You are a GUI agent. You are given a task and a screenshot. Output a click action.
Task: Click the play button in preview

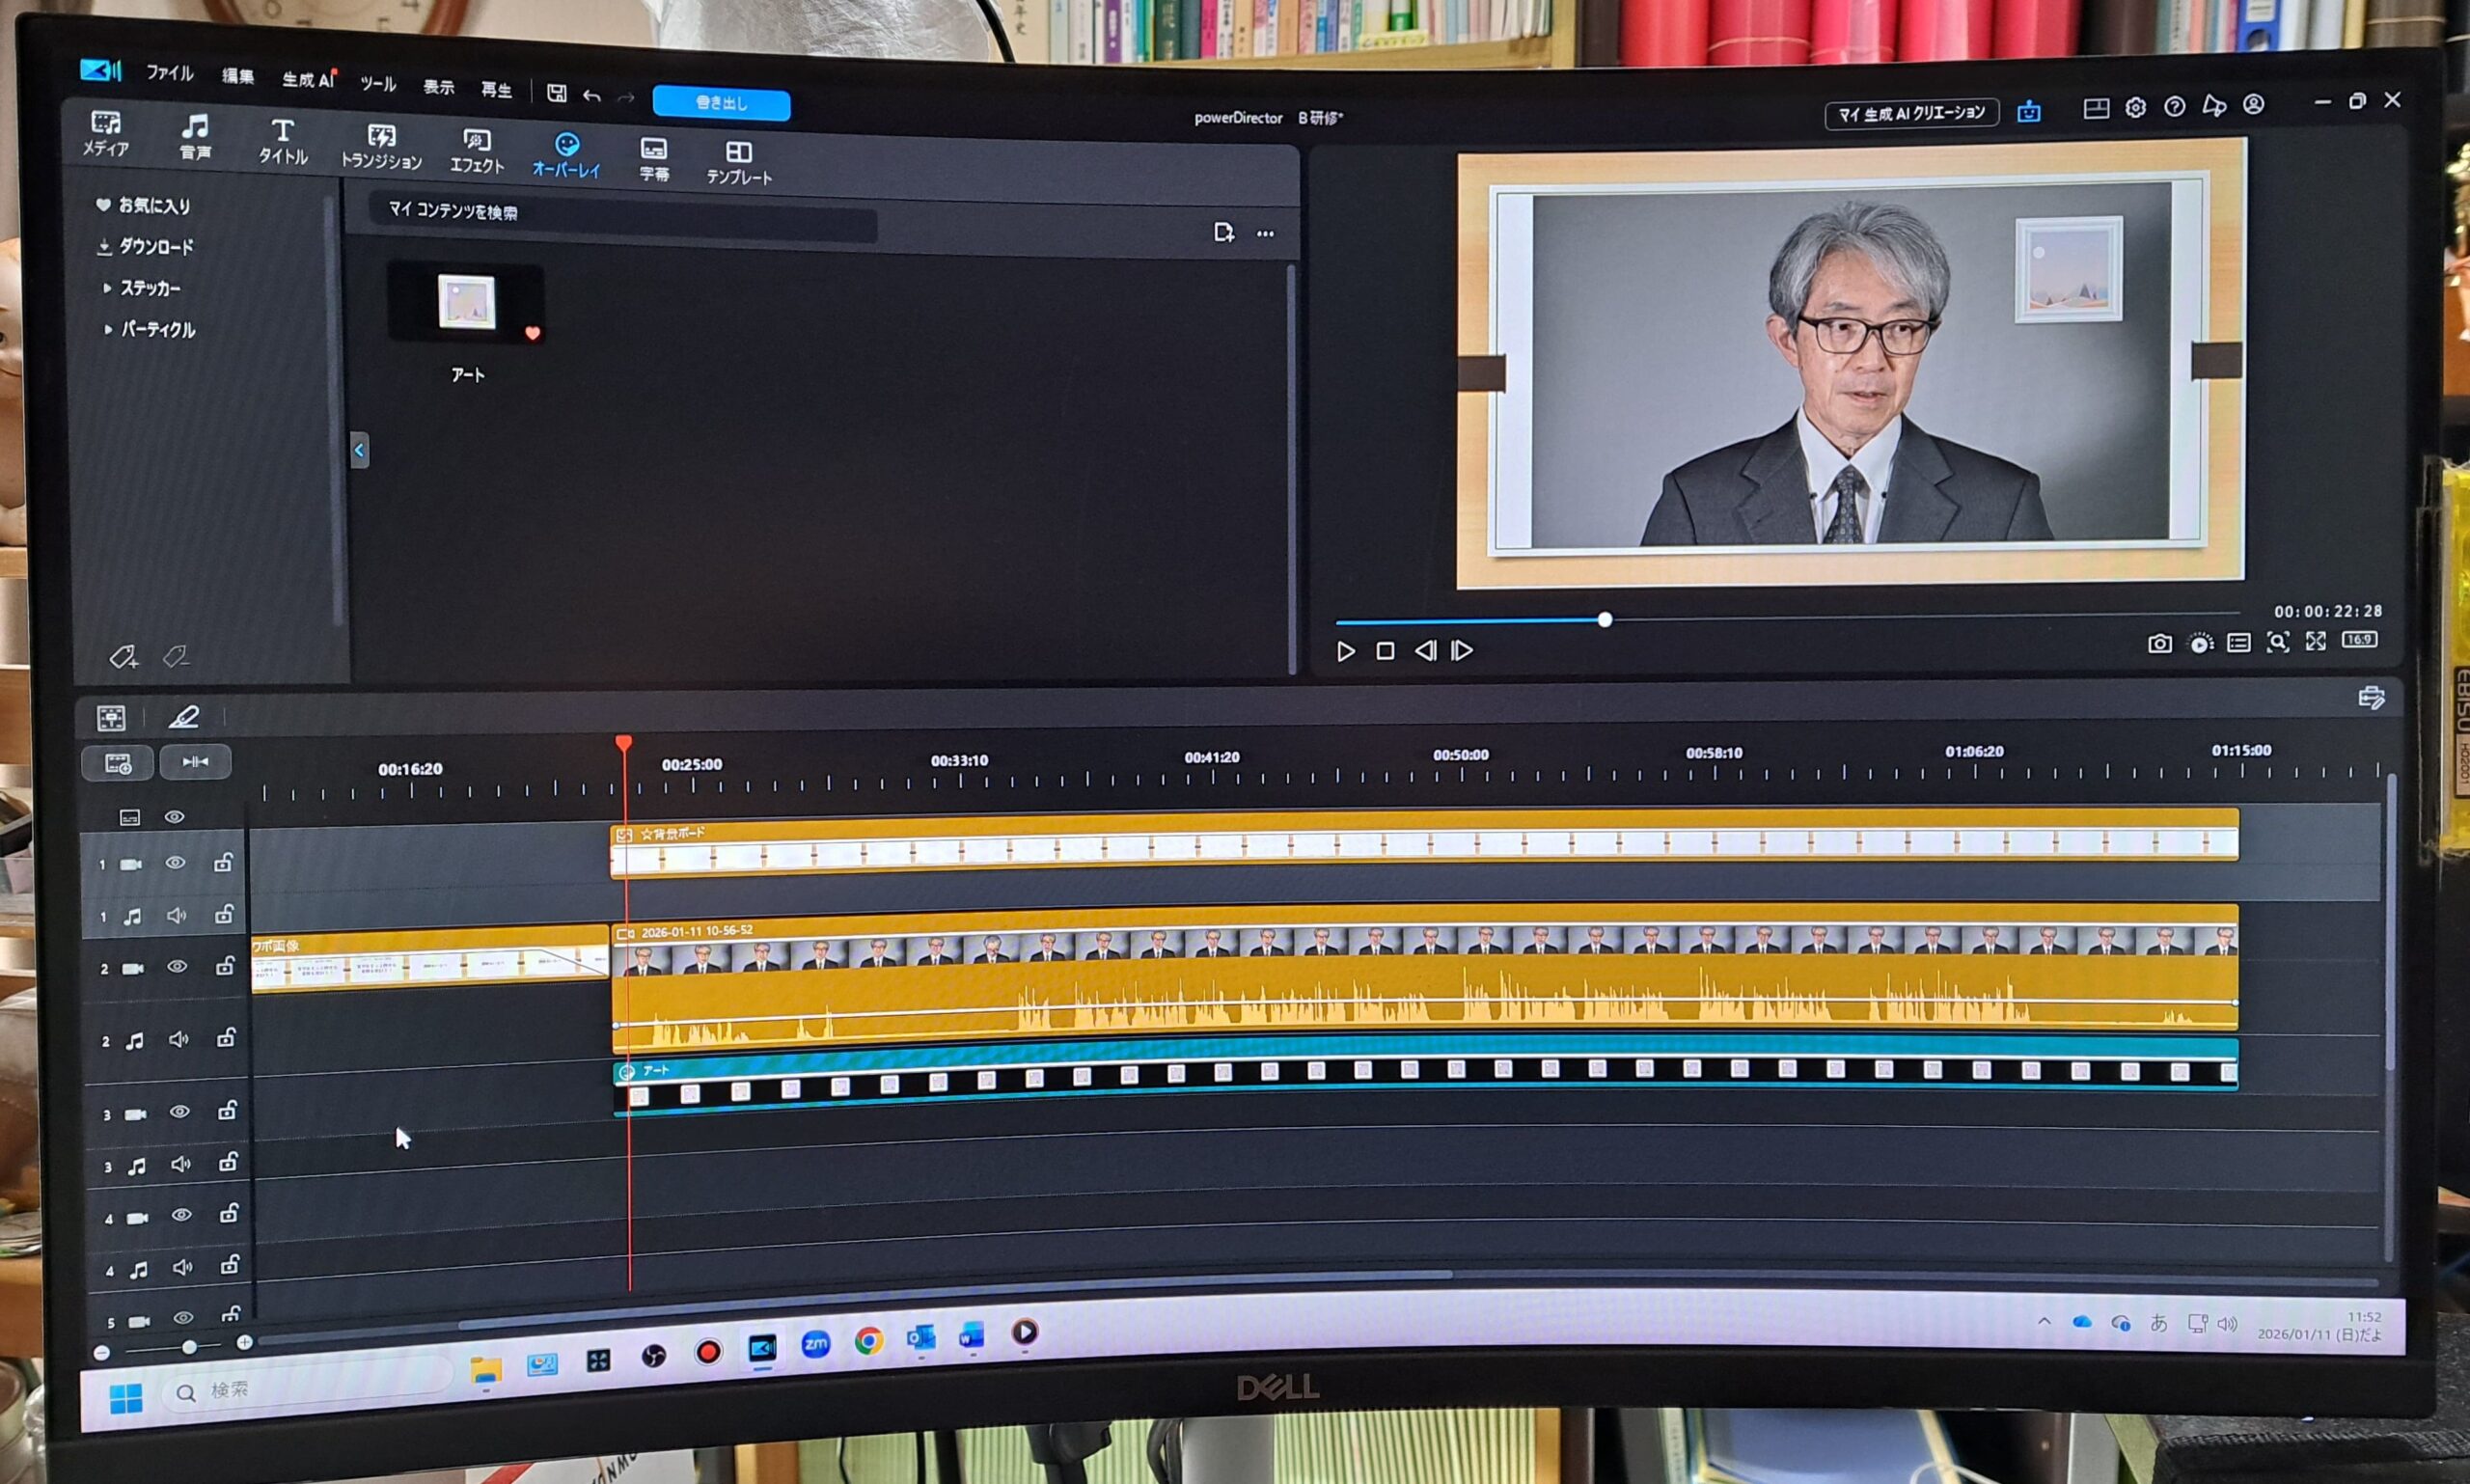coord(1346,652)
